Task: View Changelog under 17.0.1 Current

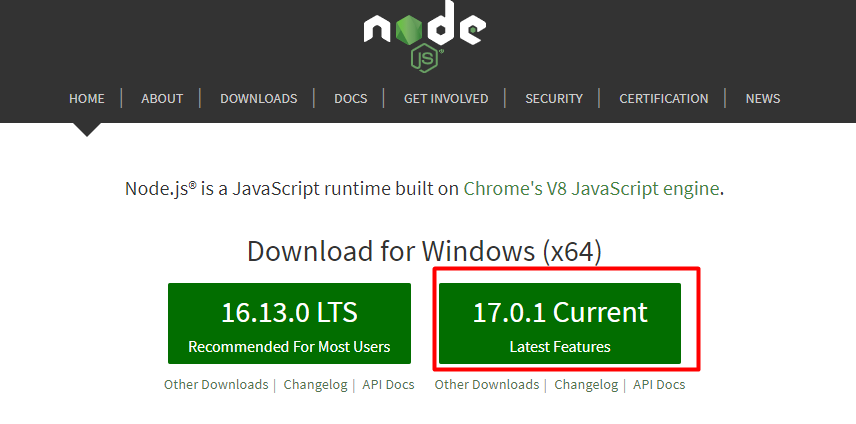Action: pos(586,385)
